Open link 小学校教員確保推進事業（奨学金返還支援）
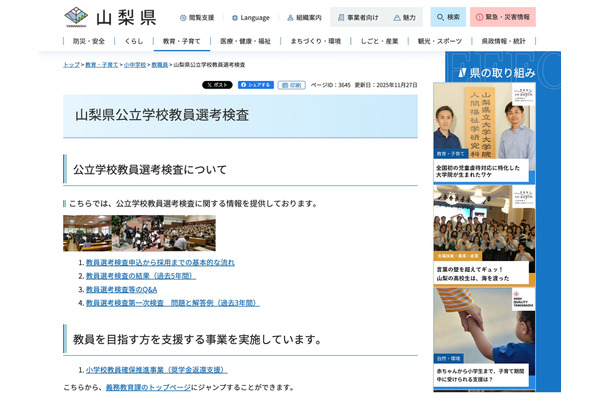This screenshot has width=600, height=400. [x=157, y=370]
